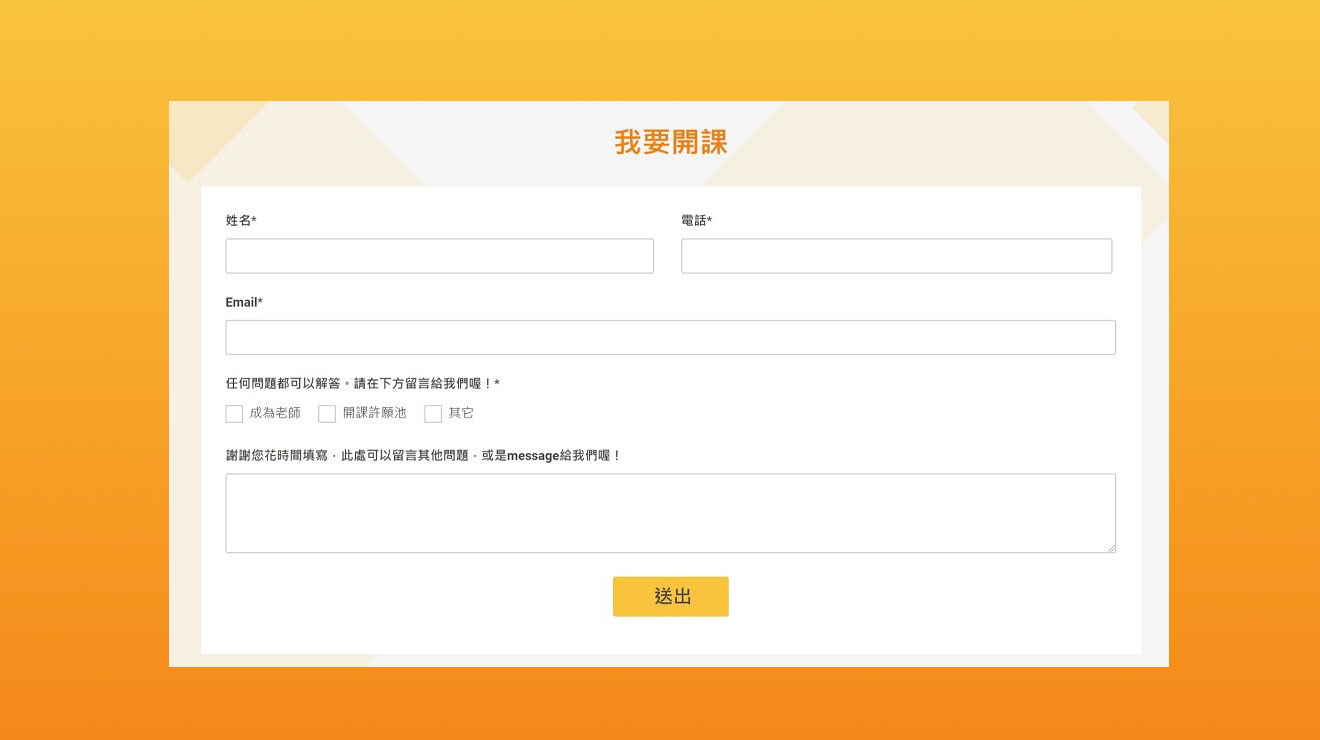Click the 姓名 name input field
The image size is (1320, 740).
click(x=439, y=256)
